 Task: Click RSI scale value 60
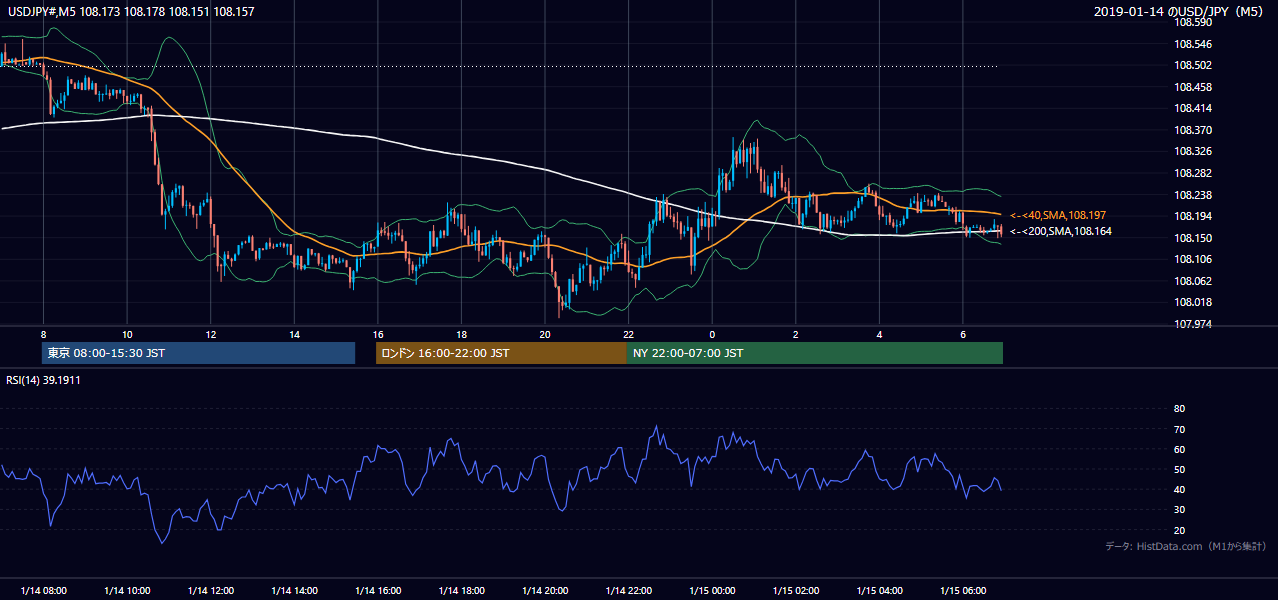[1179, 449]
